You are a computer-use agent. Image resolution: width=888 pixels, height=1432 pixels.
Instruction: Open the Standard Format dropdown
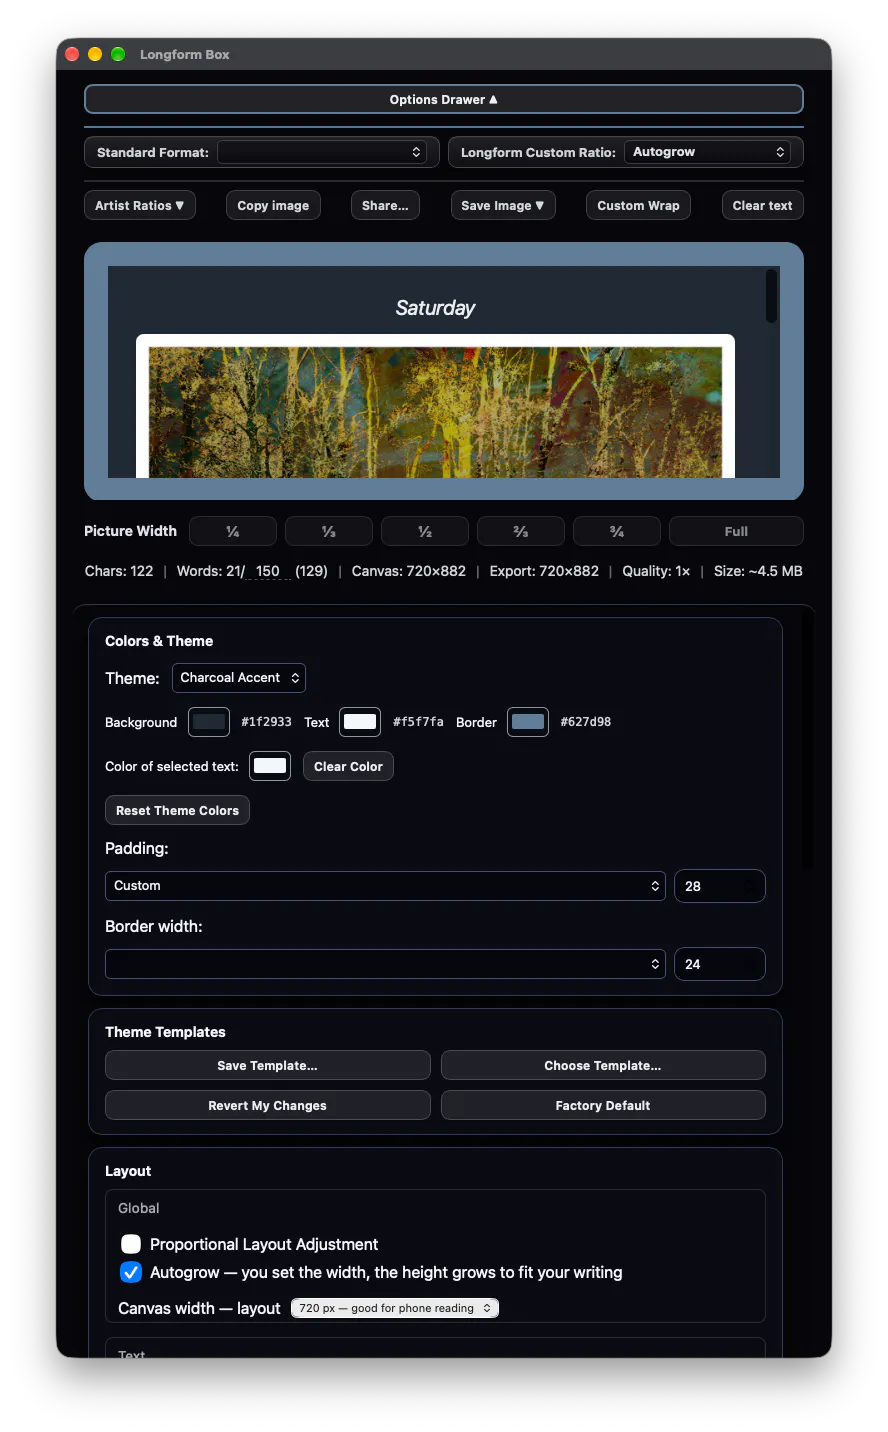coord(322,152)
